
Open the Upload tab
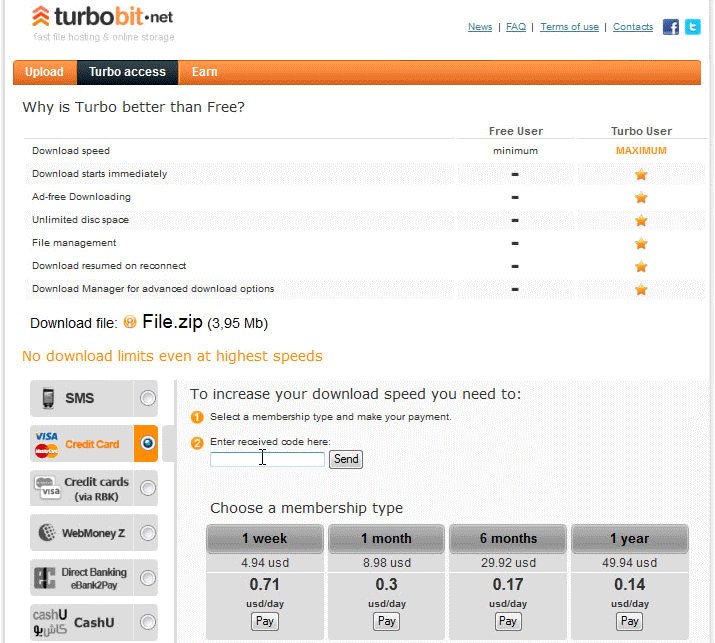[x=44, y=72]
